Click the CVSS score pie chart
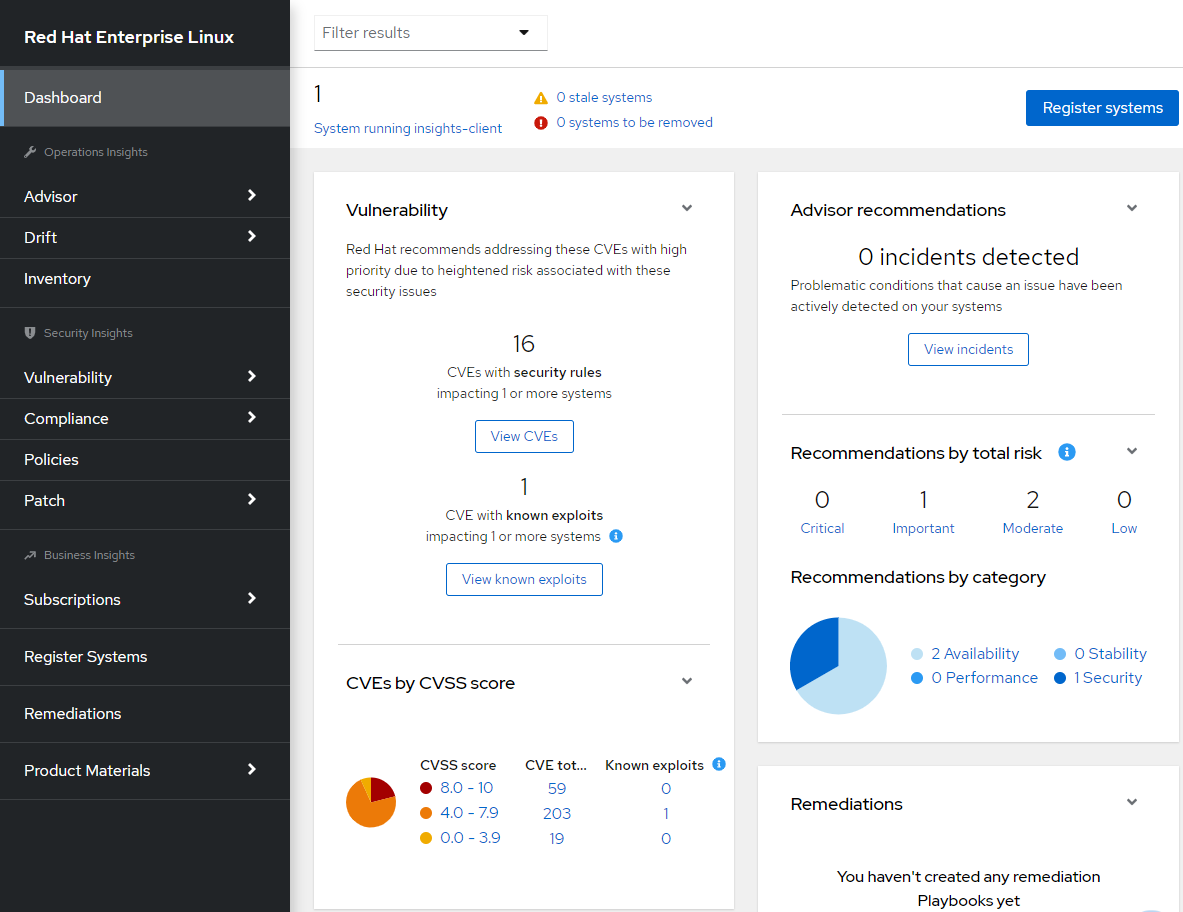Image resolution: width=1183 pixels, height=912 pixels. [x=371, y=803]
